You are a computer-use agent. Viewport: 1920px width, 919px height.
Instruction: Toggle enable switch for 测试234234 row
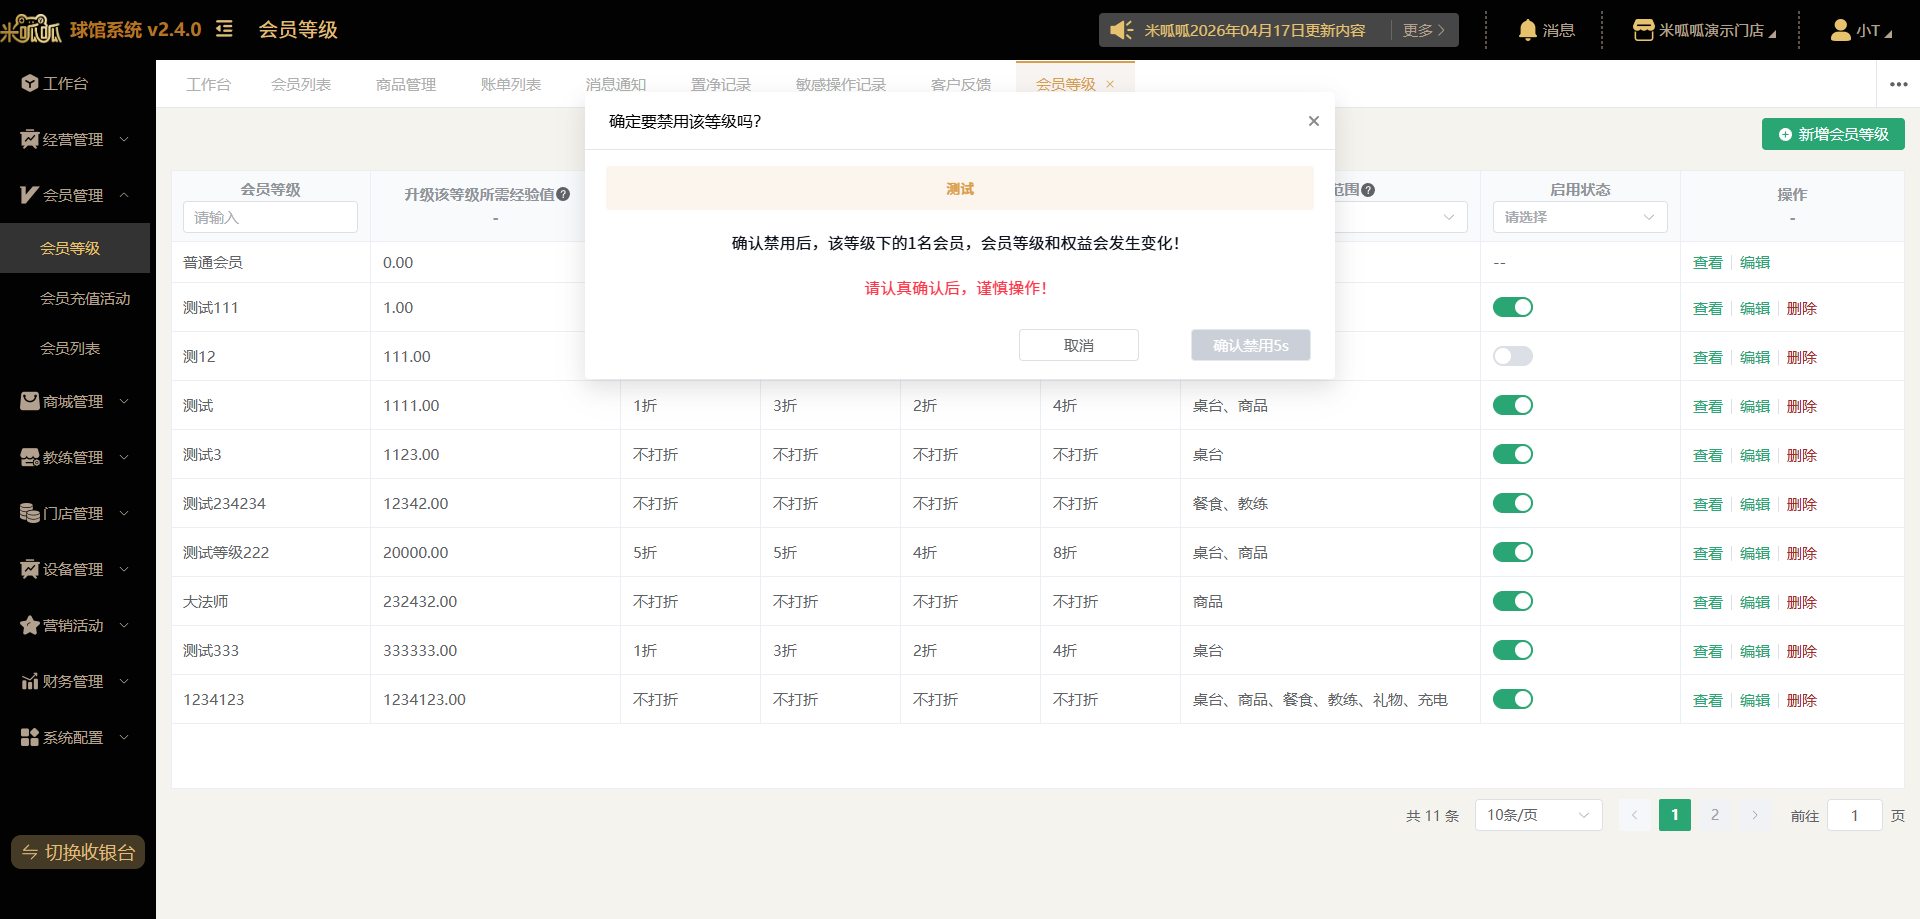1513,503
